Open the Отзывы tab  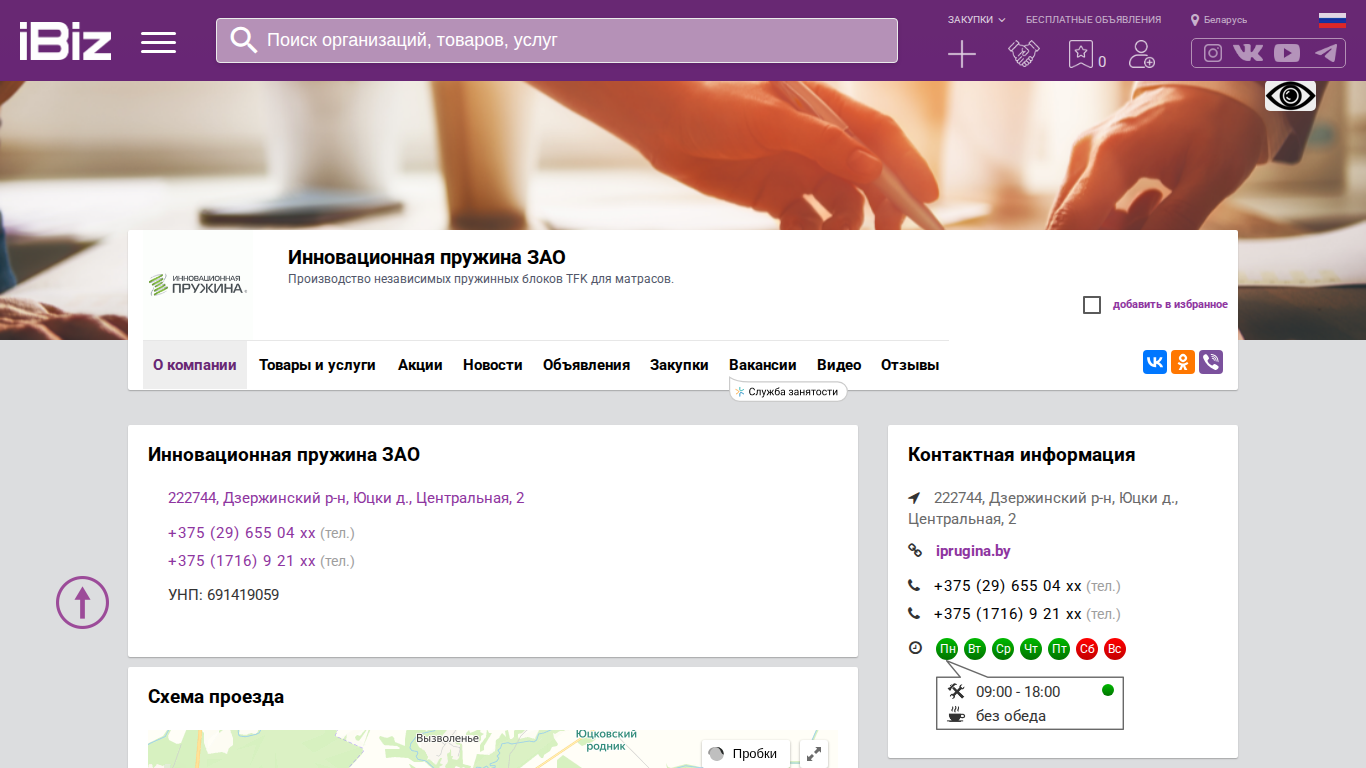pyautogui.click(x=910, y=365)
